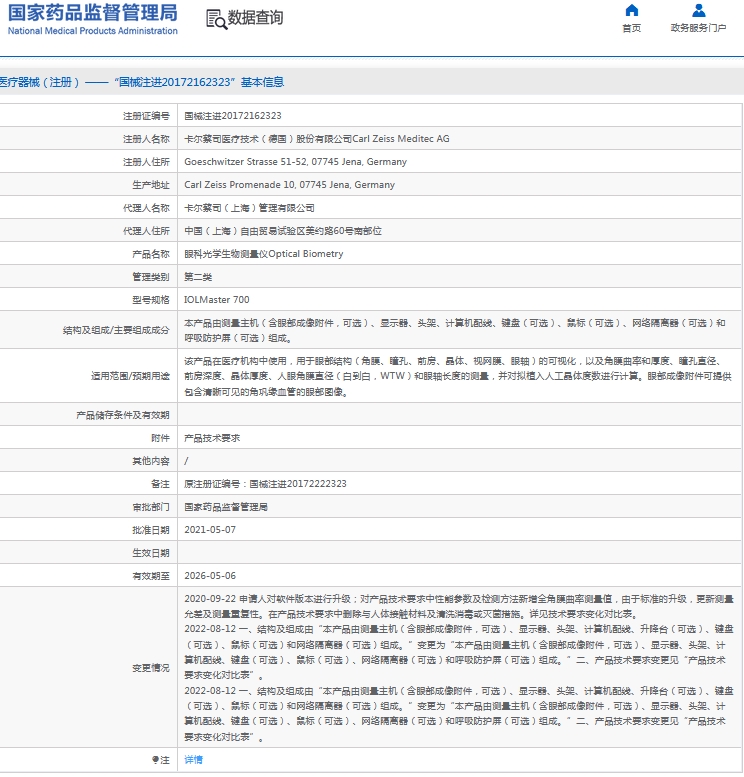Click the 附件 label
Screen dimensions: 744x777
pyautogui.click(x=160, y=438)
